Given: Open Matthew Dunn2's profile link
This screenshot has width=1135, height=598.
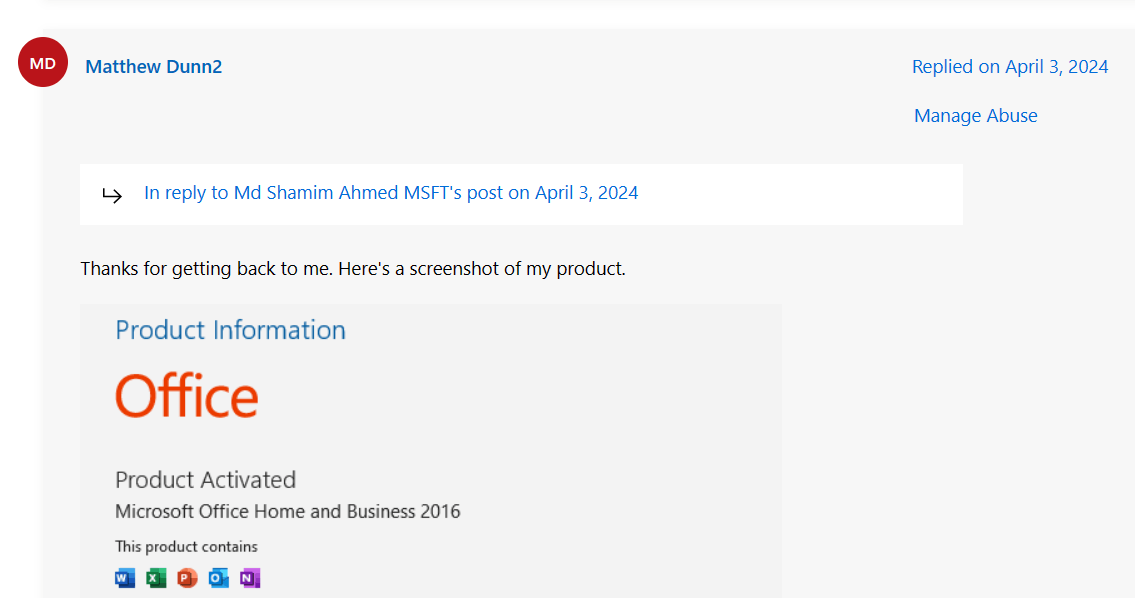Looking at the screenshot, I should click(x=154, y=67).
